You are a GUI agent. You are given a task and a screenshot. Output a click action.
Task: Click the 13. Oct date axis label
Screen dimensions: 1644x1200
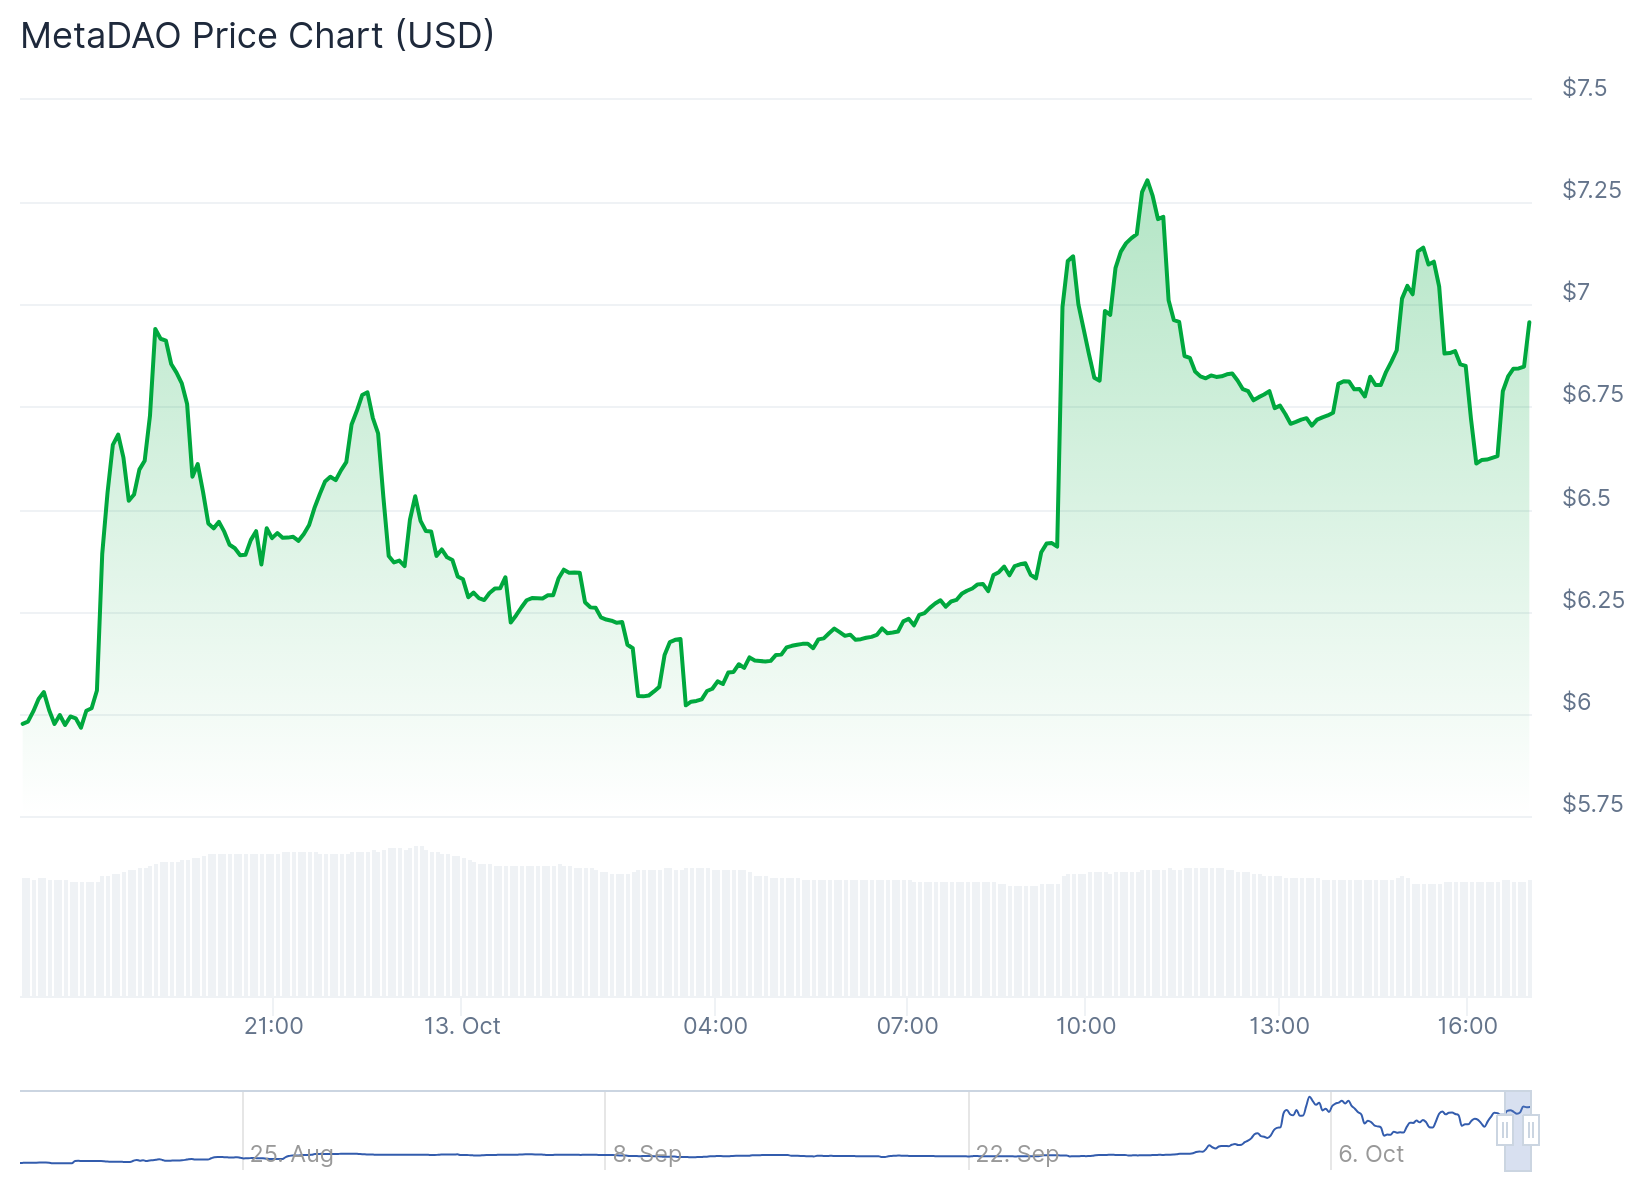coord(462,1026)
